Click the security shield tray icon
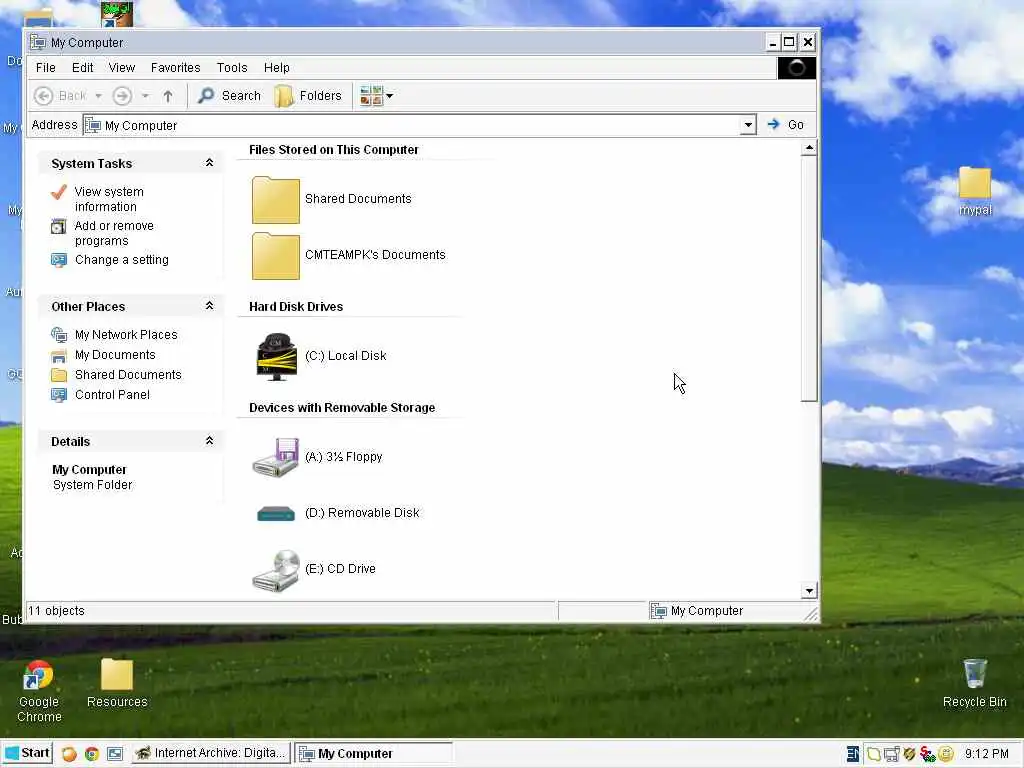The image size is (1024, 768). (909, 754)
